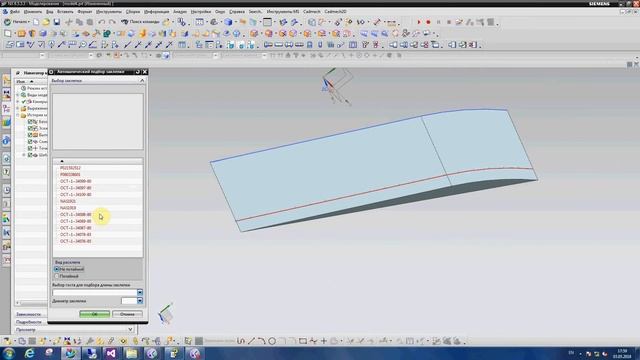
Task: Click the Отмена cancel button
Action: click(127, 314)
